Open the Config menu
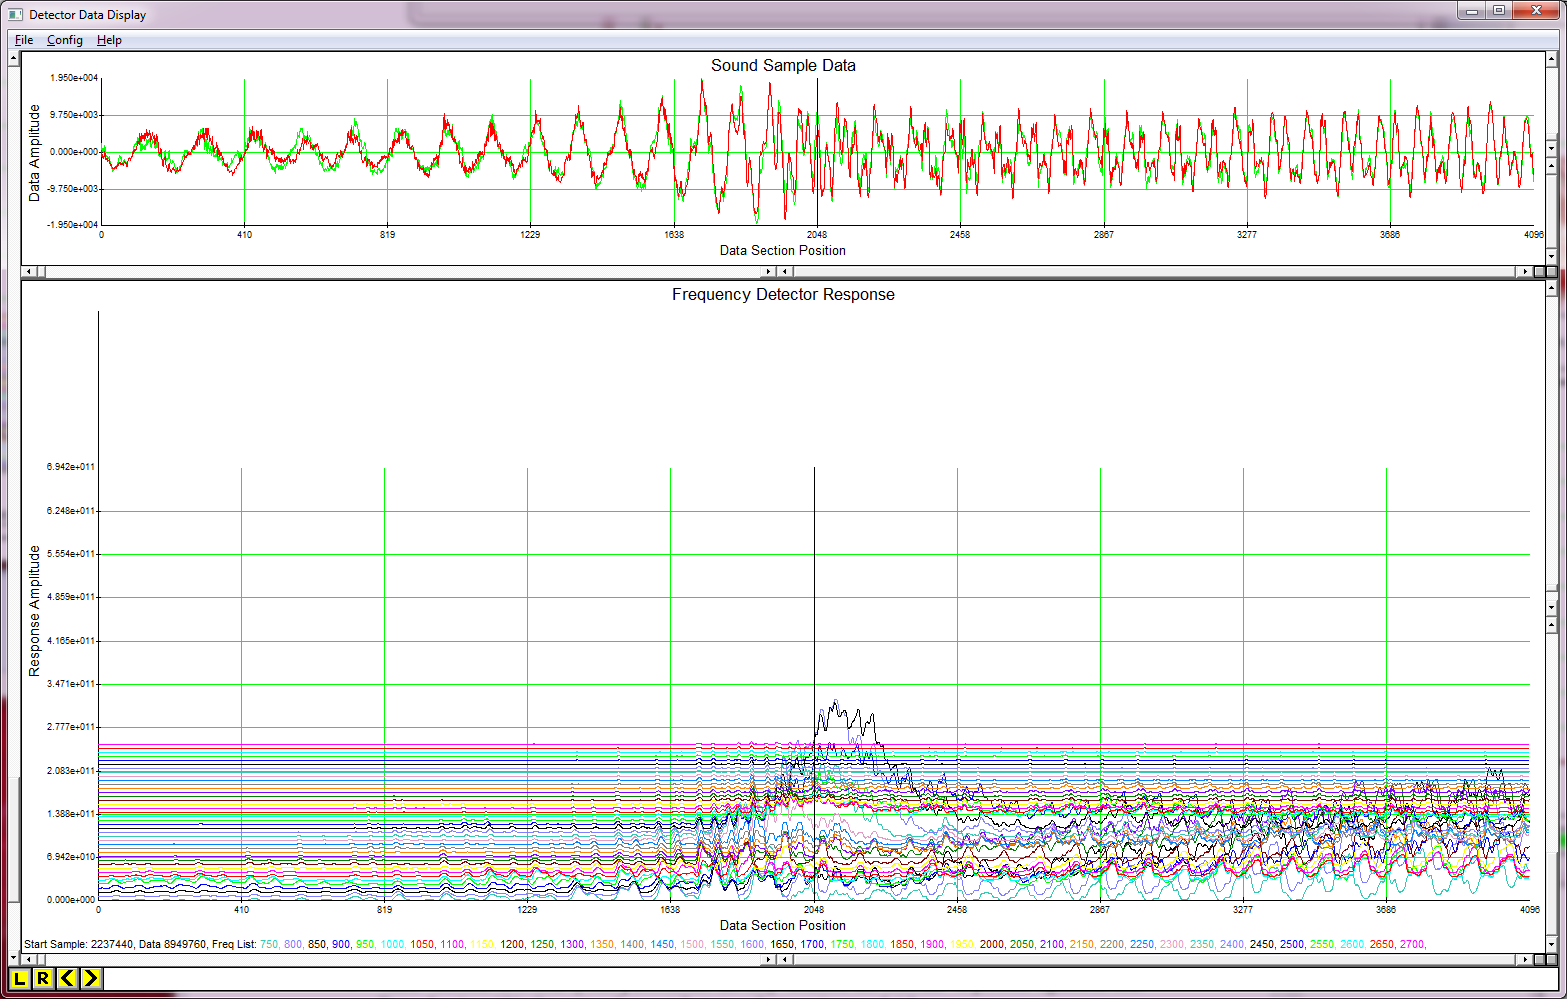The image size is (1567, 999). coord(64,40)
